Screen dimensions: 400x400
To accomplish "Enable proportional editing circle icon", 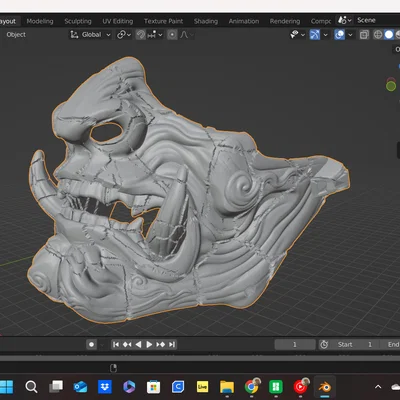I will point(172,35).
